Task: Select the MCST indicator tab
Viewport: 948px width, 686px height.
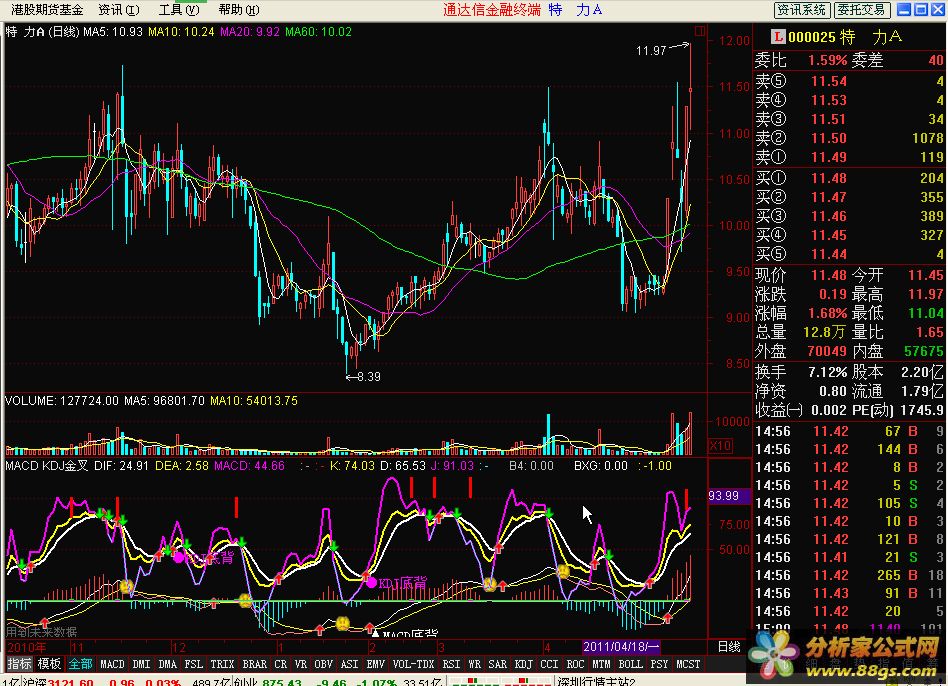Action: click(x=688, y=664)
